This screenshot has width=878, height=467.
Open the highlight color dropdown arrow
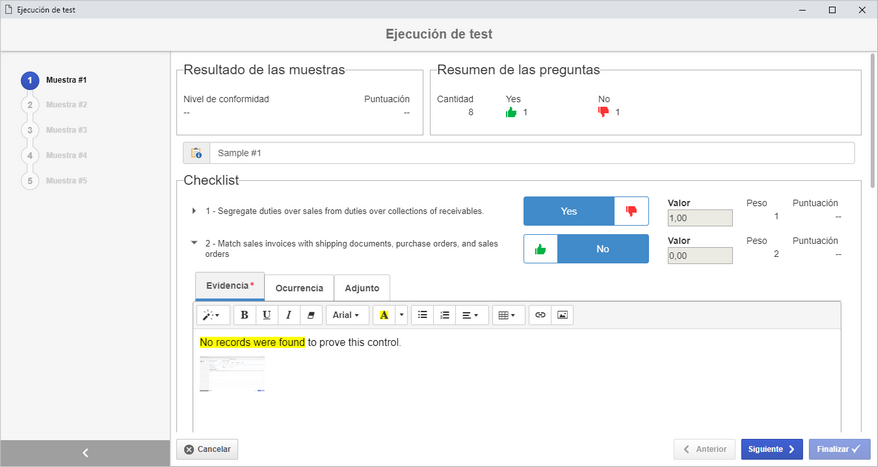[401, 315]
